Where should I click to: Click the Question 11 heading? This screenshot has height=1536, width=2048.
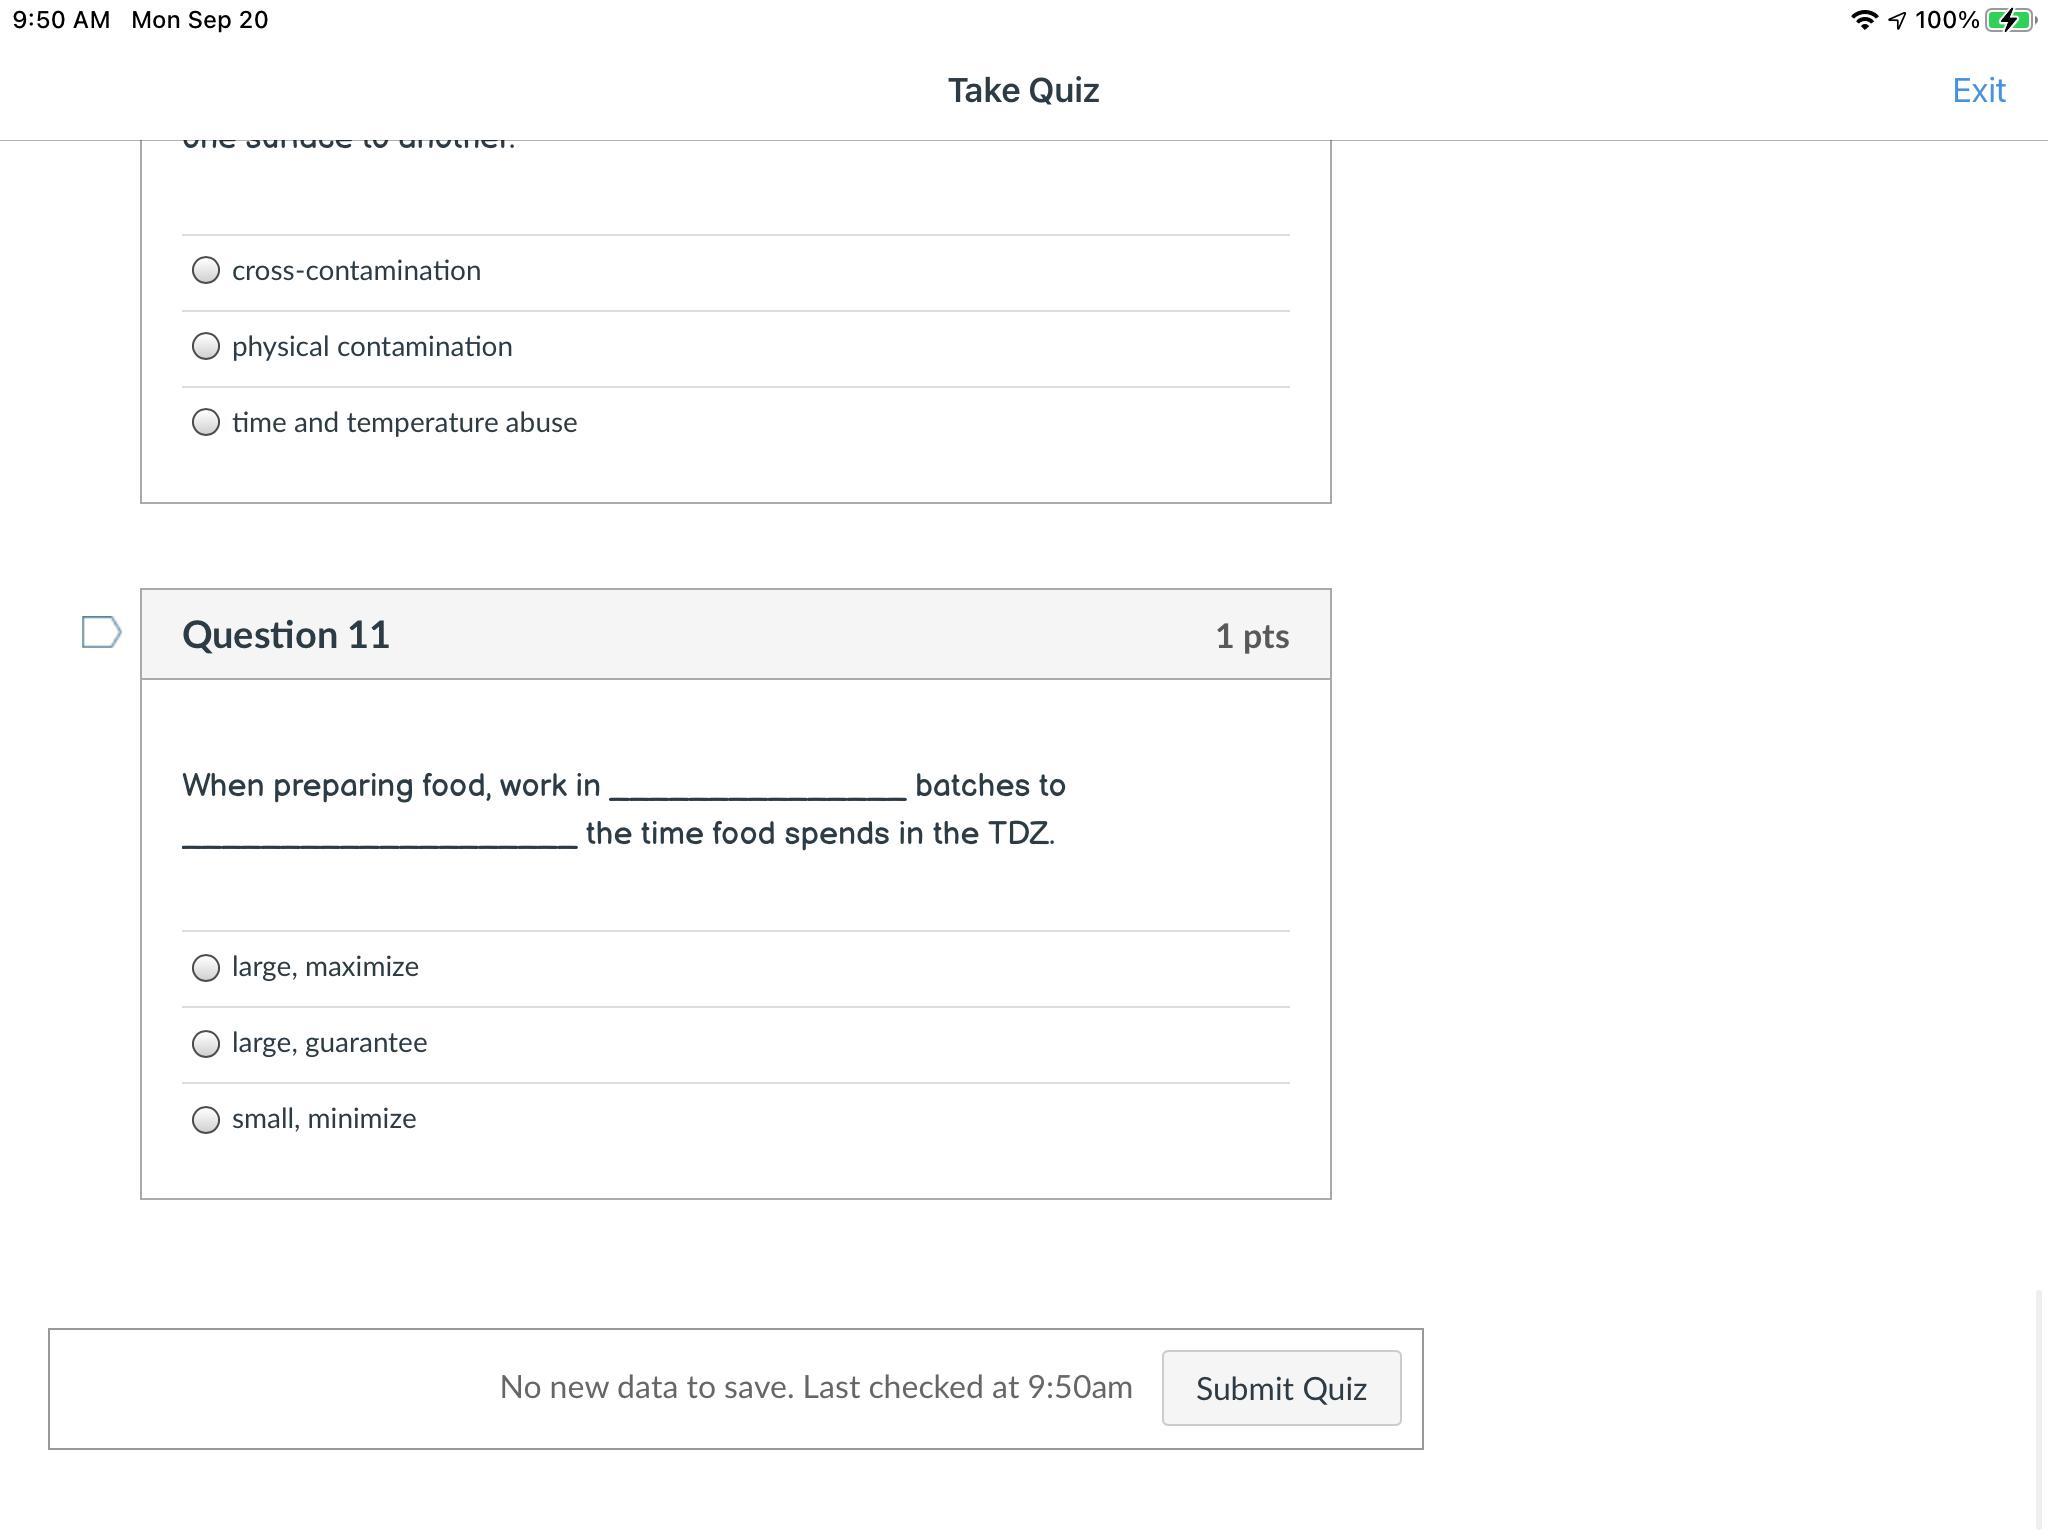pyautogui.click(x=286, y=636)
